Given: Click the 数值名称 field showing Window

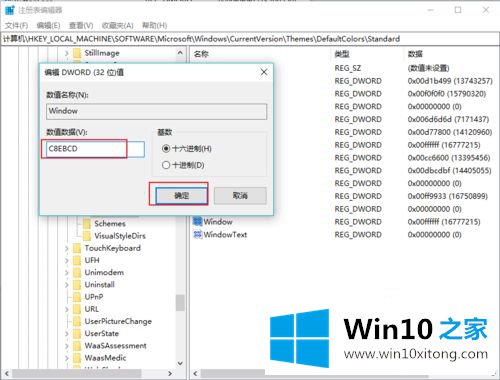Looking at the screenshot, I should (x=156, y=111).
